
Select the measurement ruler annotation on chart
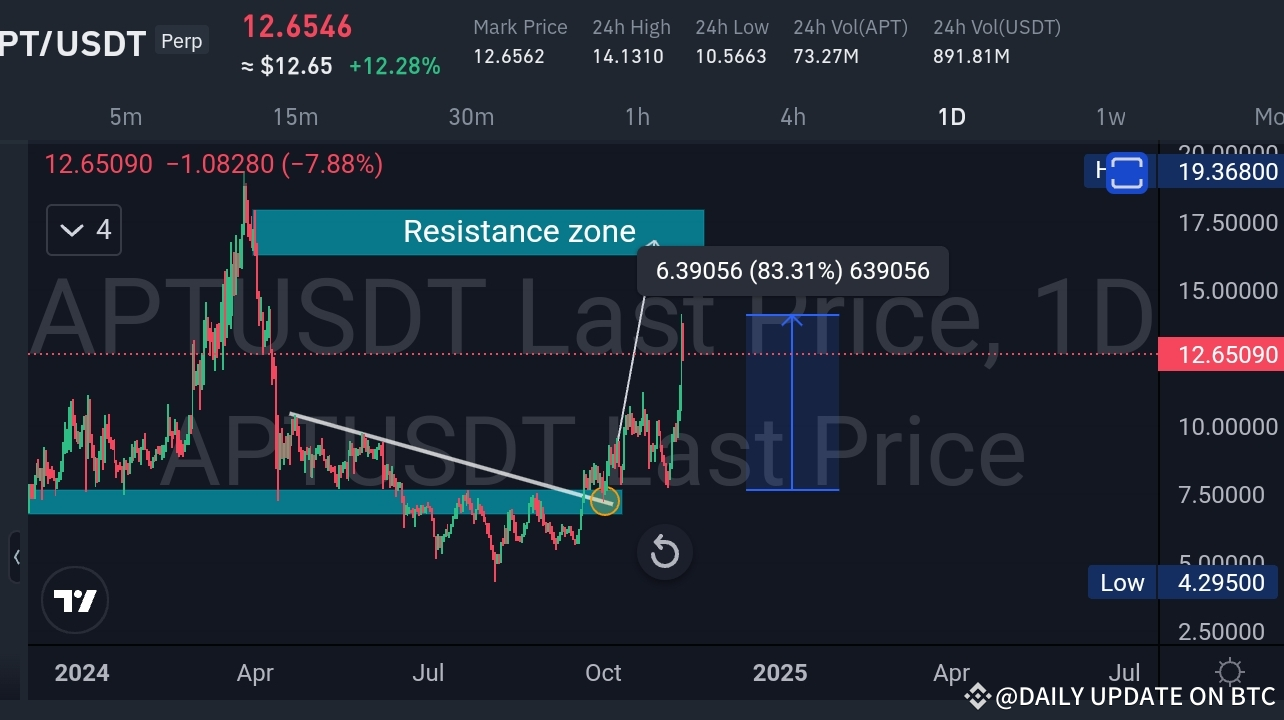tap(792, 400)
